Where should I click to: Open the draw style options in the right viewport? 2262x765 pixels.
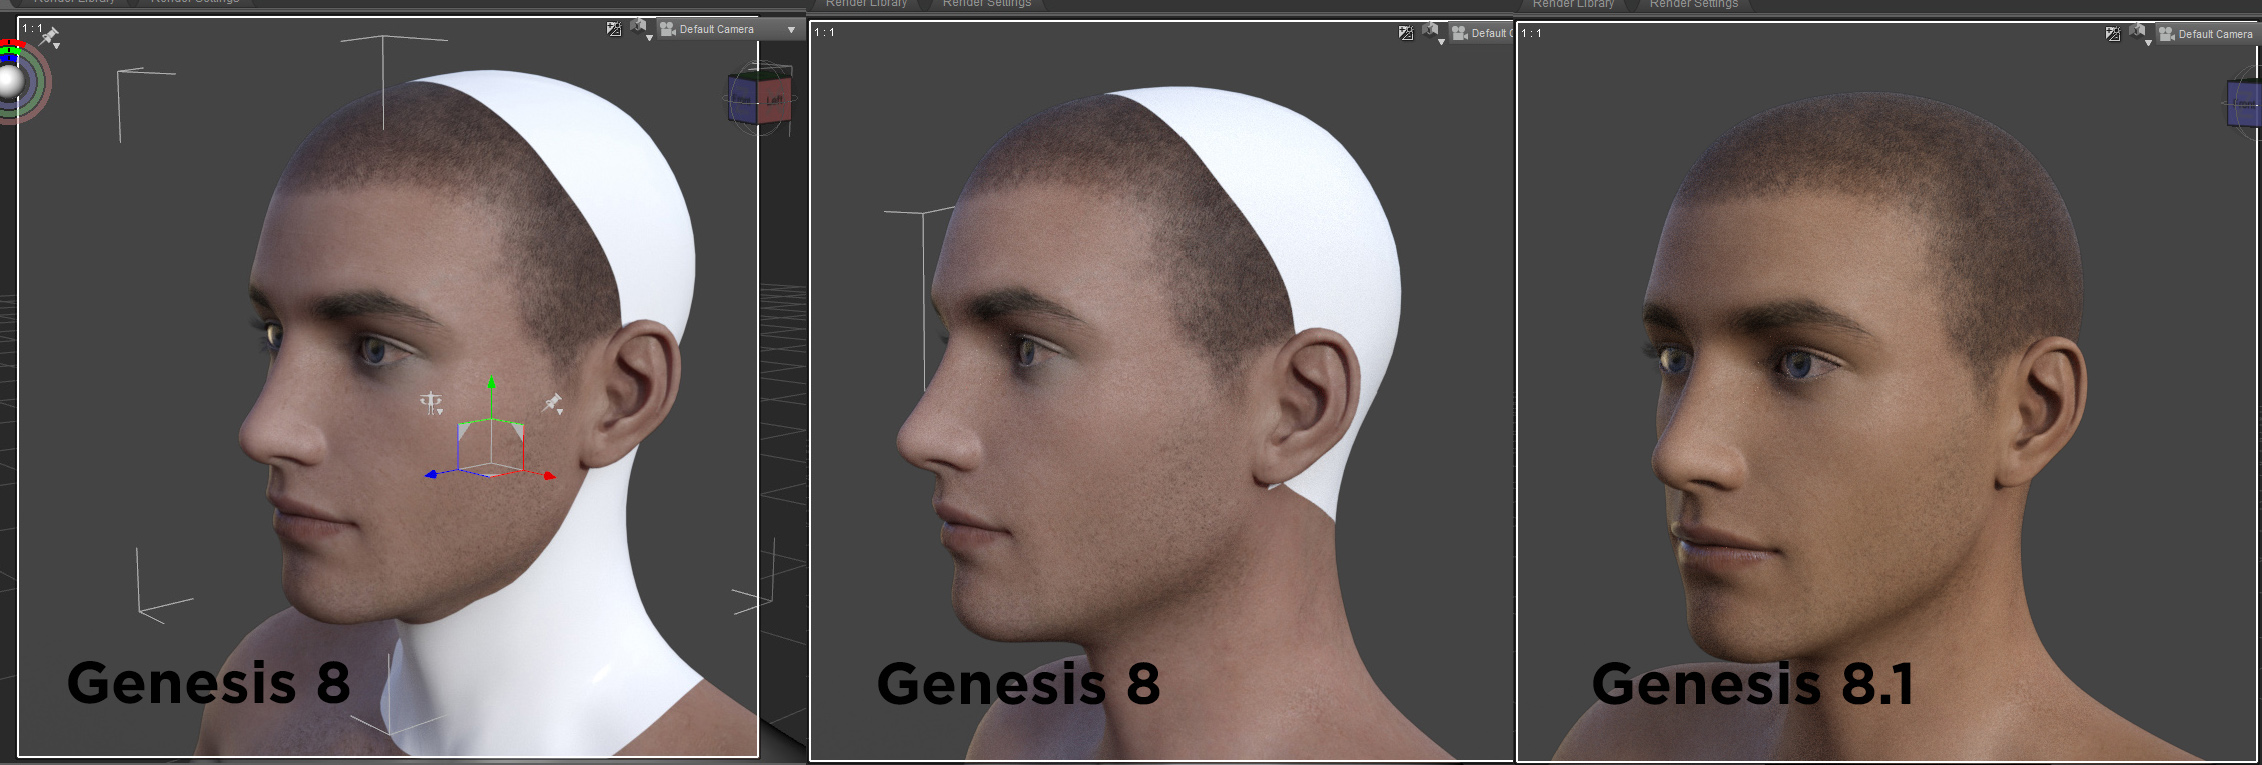tap(2112, 34)
